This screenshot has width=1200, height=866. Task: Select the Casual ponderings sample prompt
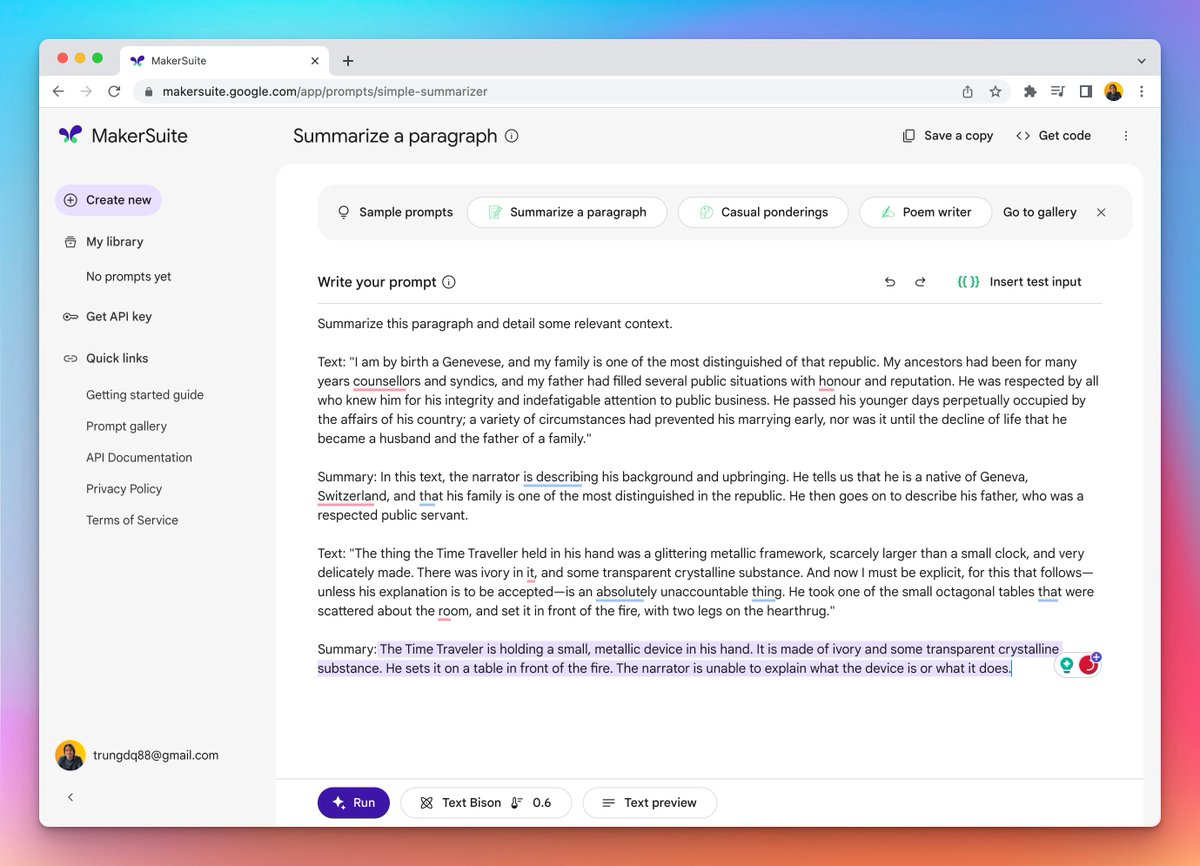click(763, 212)
